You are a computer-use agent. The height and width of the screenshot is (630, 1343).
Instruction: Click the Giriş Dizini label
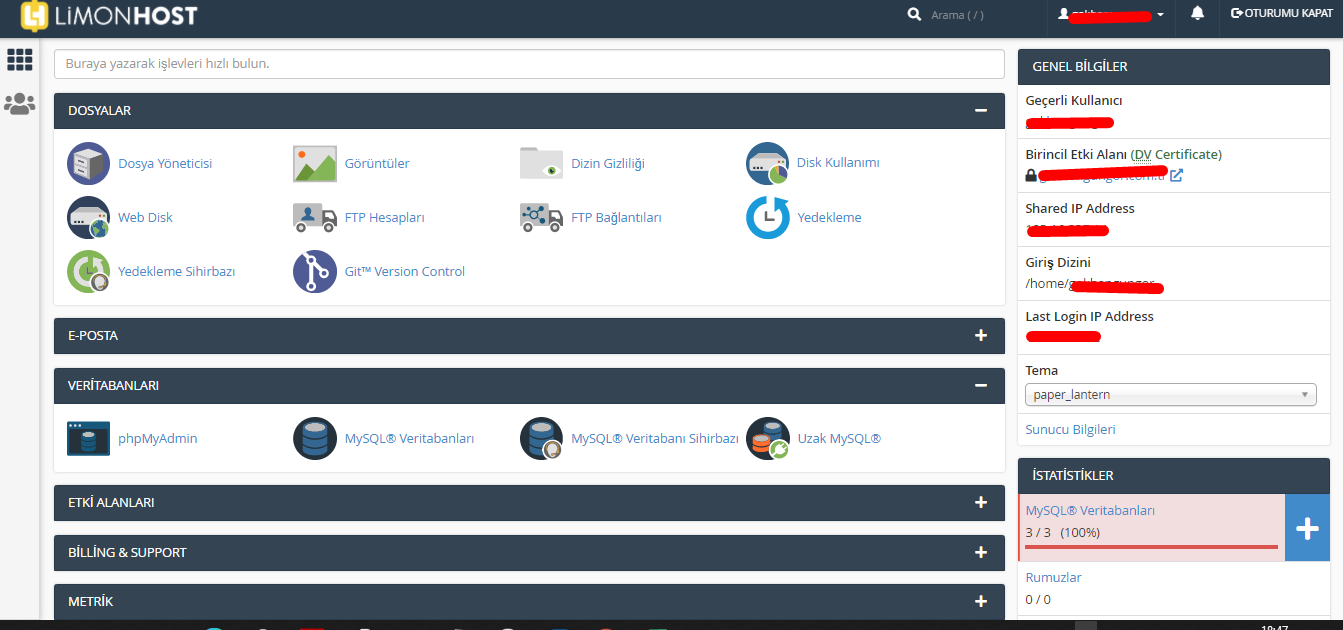(x=1058, y=262)
